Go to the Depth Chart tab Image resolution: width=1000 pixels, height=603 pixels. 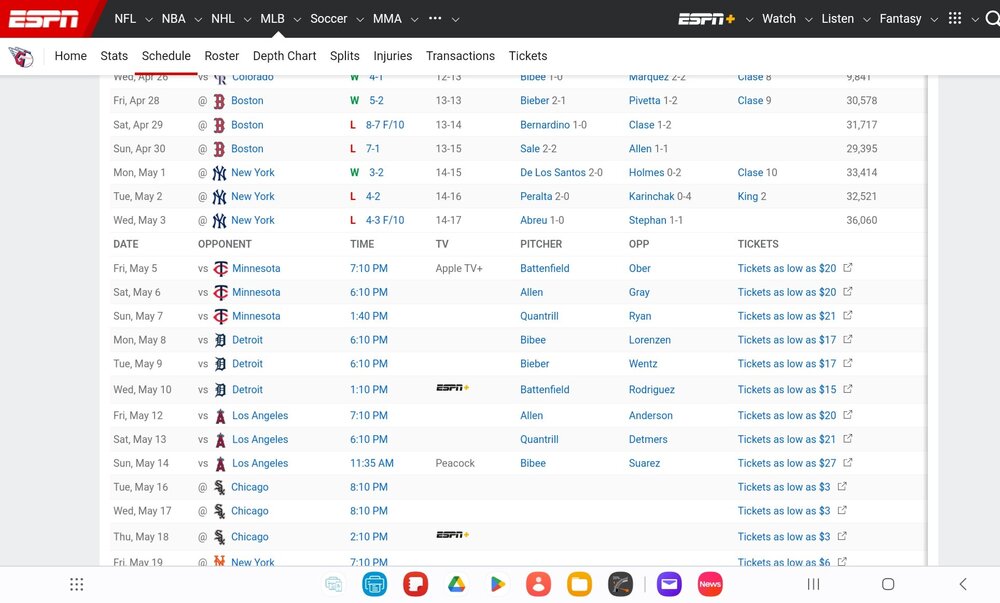point(284,56)
